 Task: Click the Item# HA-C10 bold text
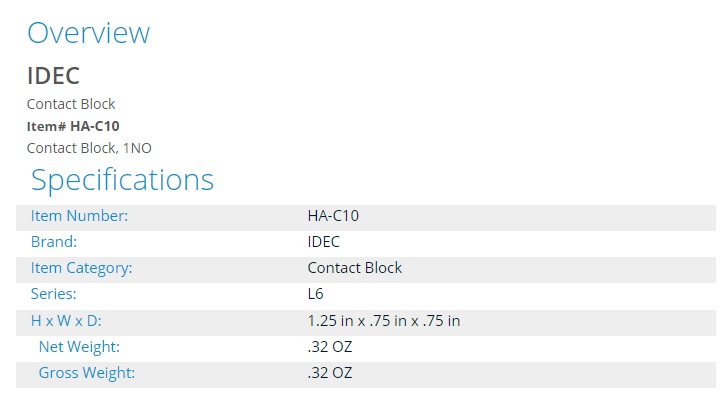click(73, 126)
